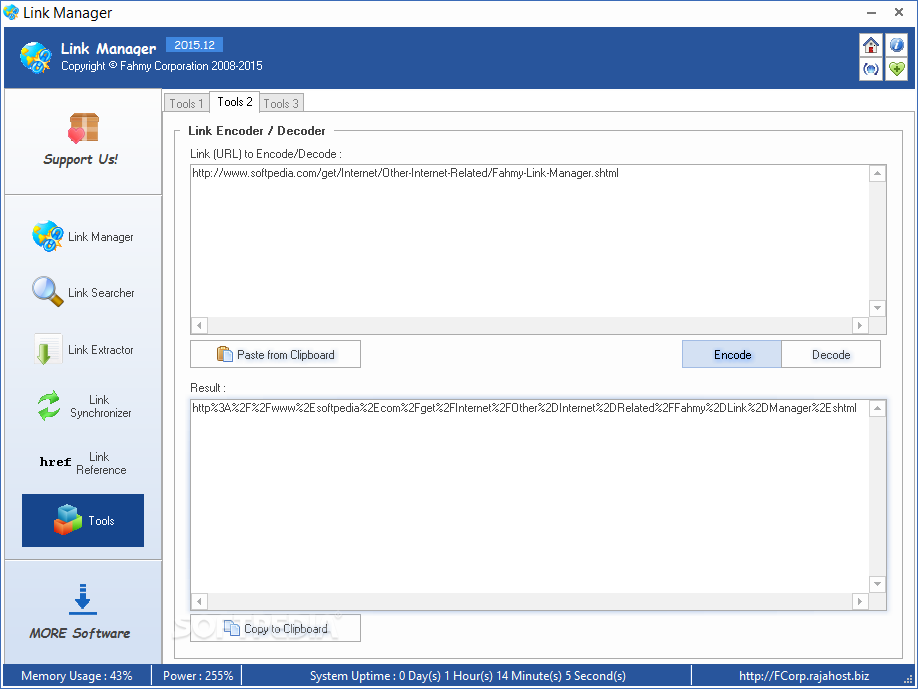This screenshot has height=689, width=918.
Task: Open Link Extractor in the sidebar
Action: click(x=83, y=349)
